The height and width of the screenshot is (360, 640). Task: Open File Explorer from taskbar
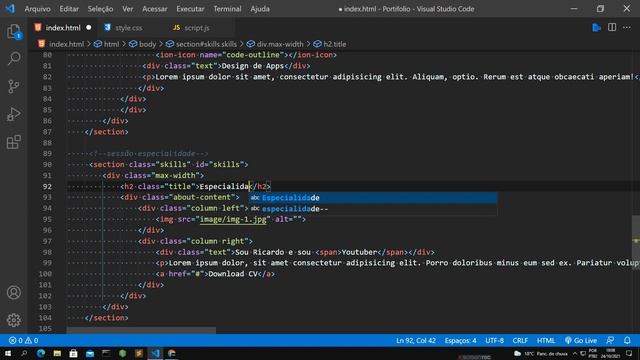(x=57, y=353)
